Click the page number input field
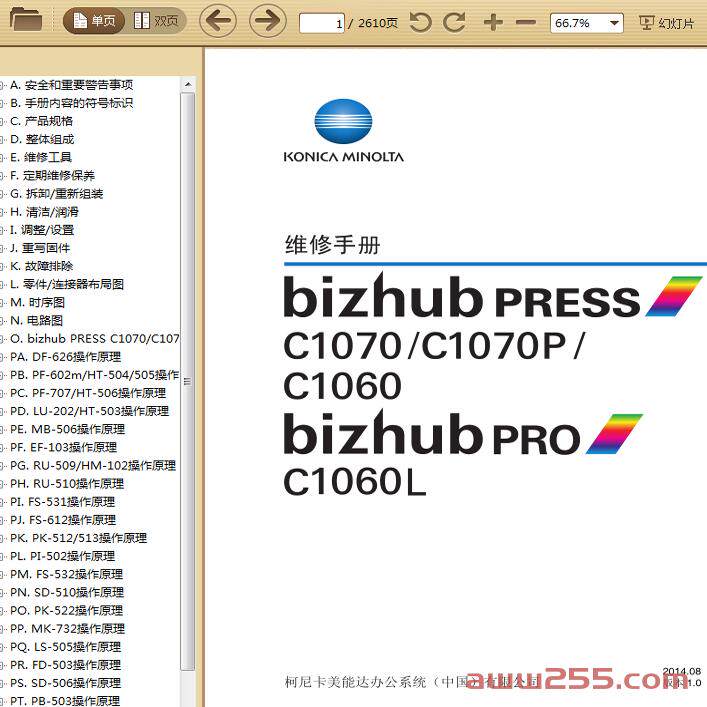The image size is (707, 707). coord(322,23)
